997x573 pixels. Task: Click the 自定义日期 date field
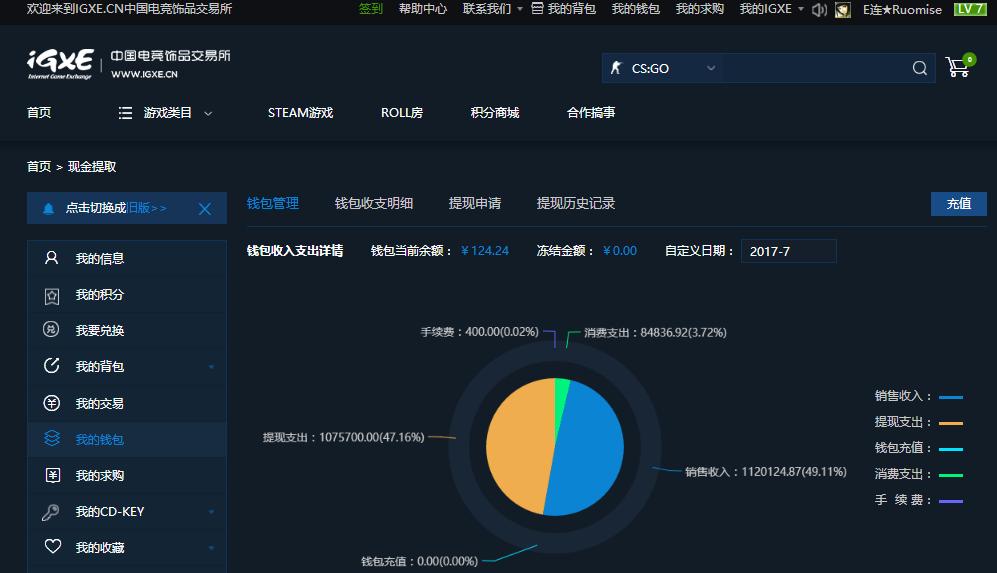click(x=788, y=251)
